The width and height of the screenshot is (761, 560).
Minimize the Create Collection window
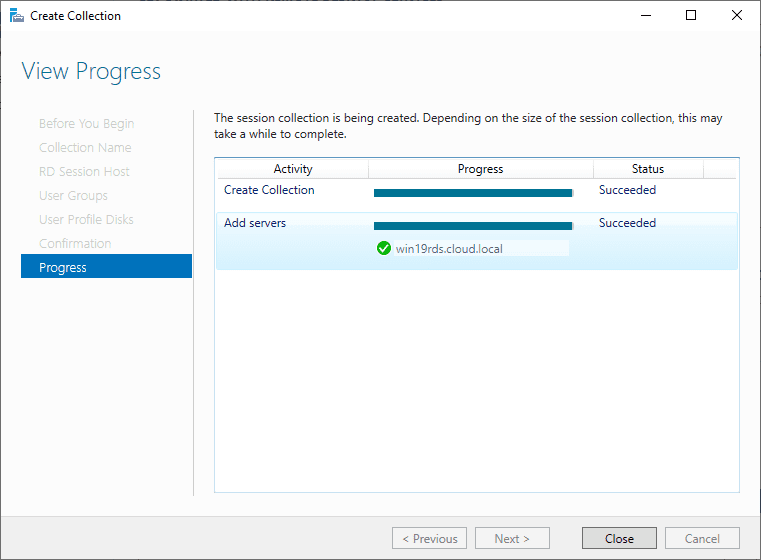(x=644, y=16)
